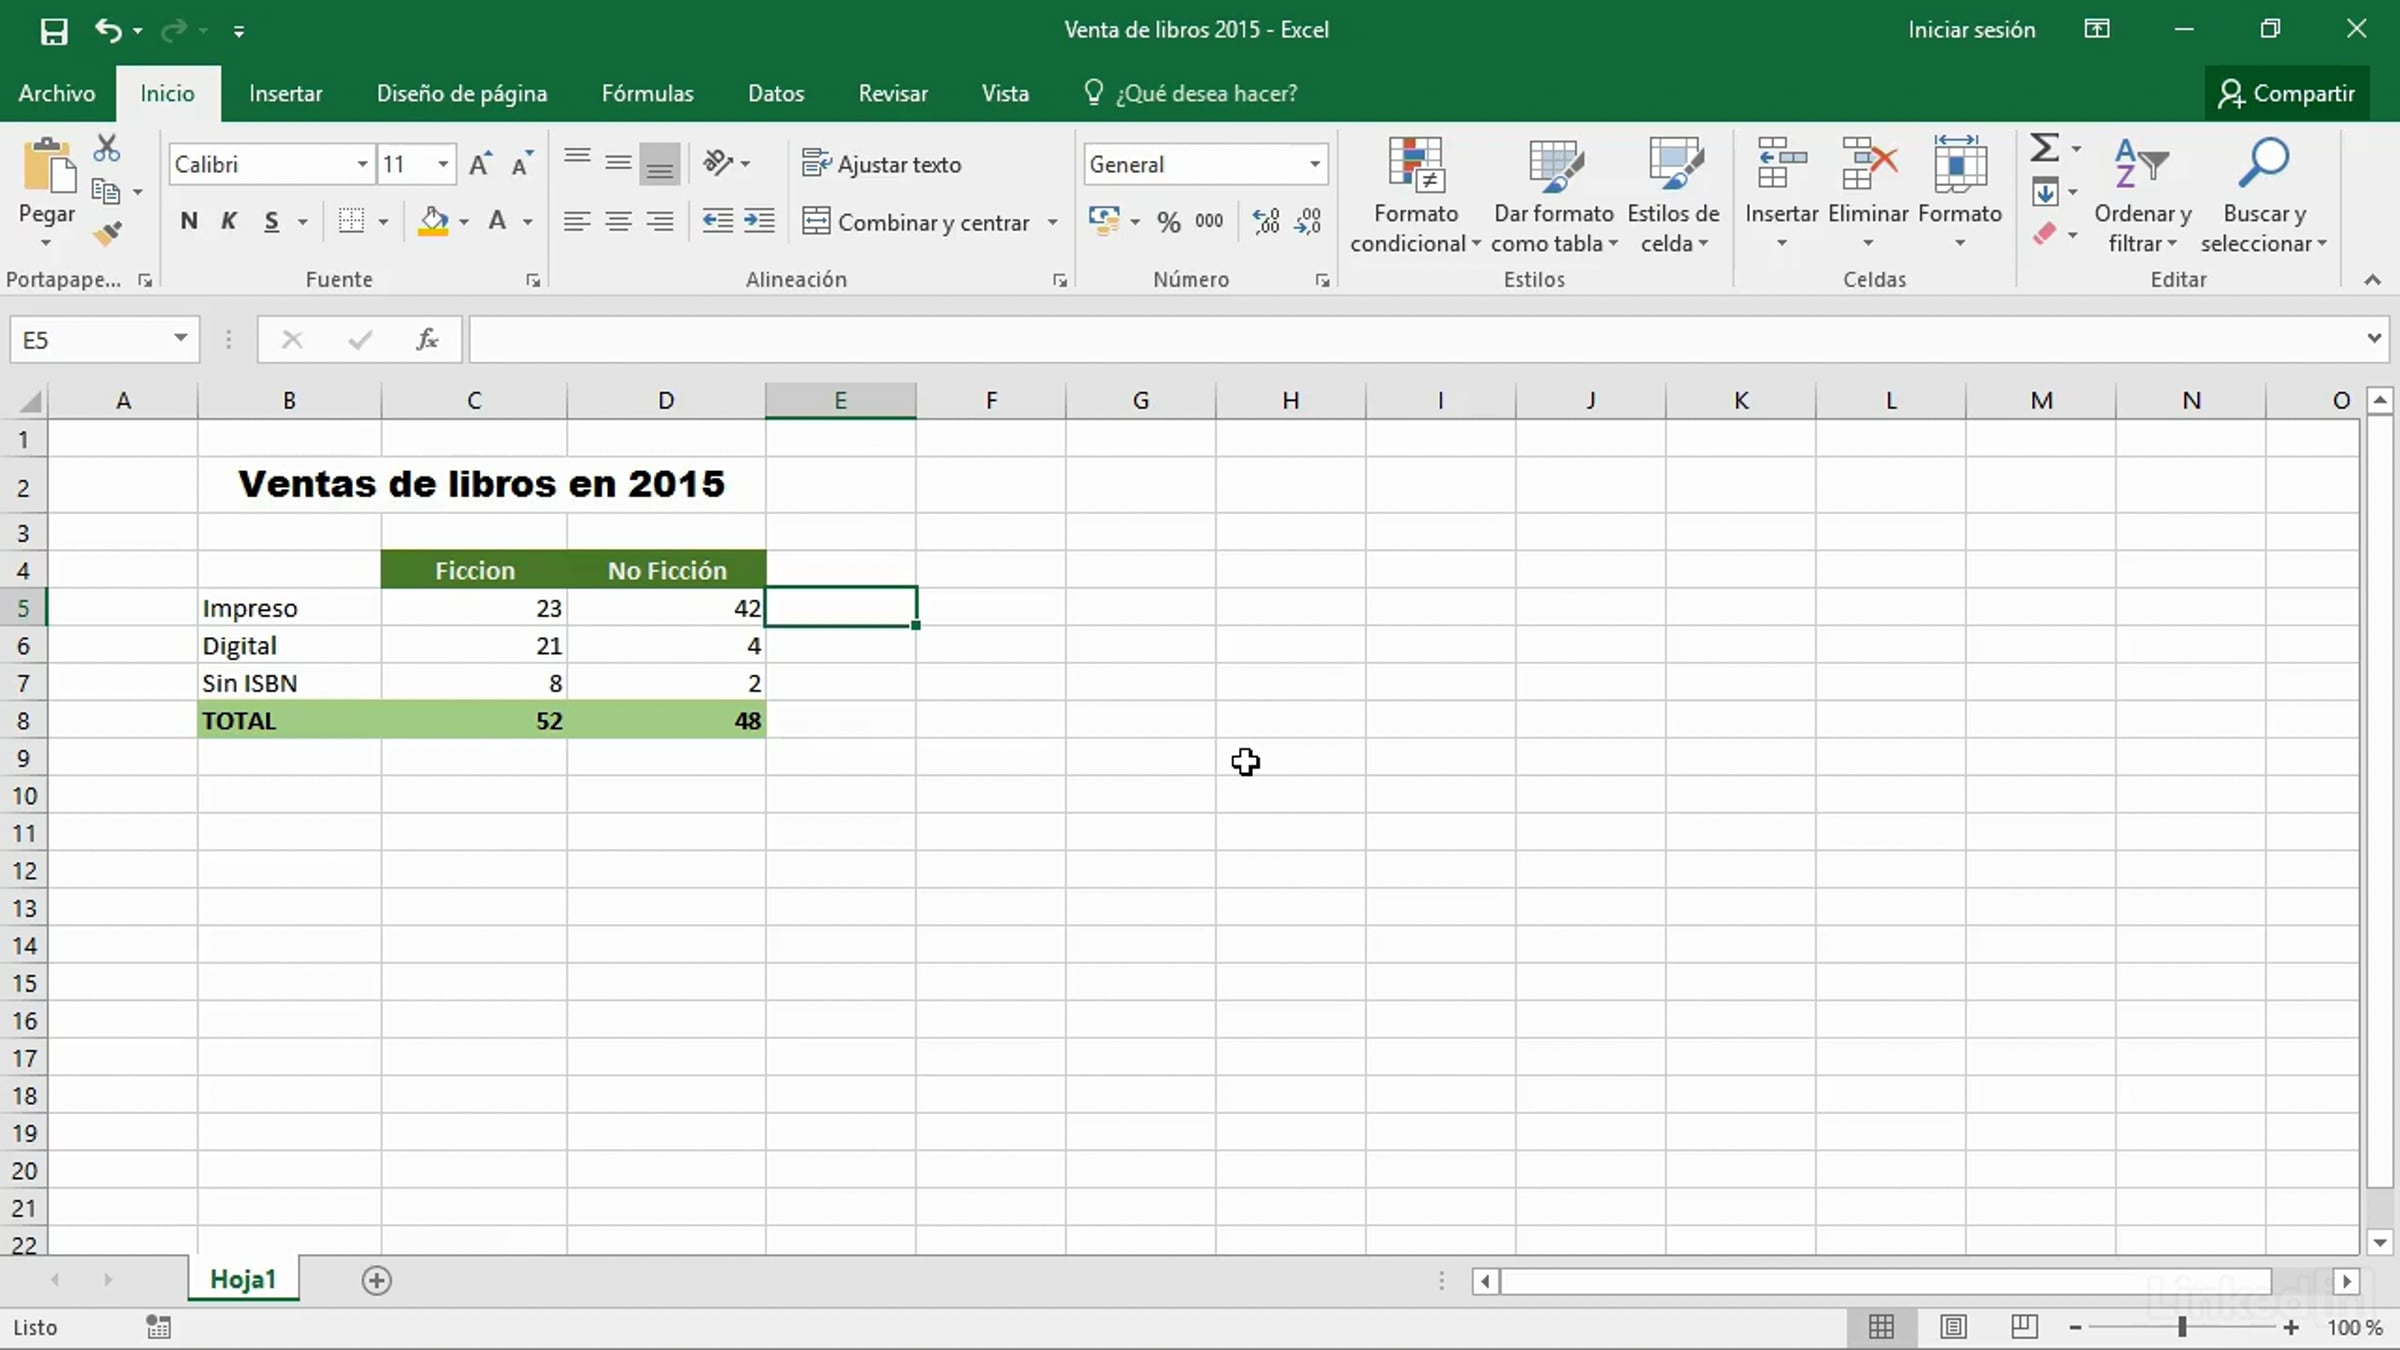
Task: Toggle Ajustar texto wrap text
Action: [x=882, y=164]
